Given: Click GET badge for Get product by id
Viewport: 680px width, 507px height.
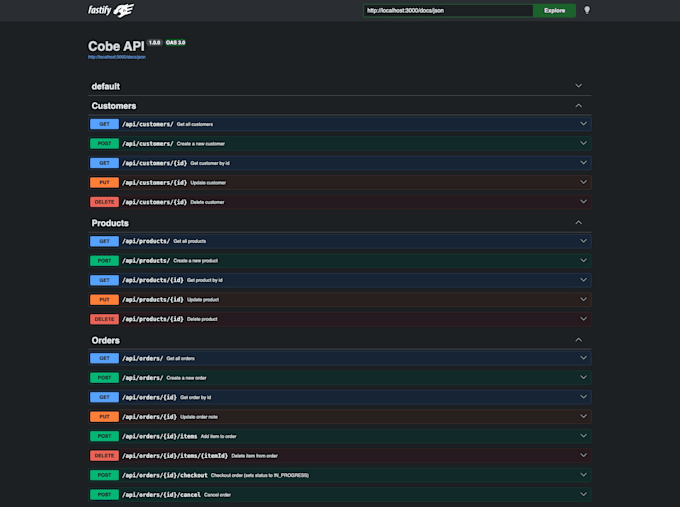Looking at the screenshot, I should point(104,280).
